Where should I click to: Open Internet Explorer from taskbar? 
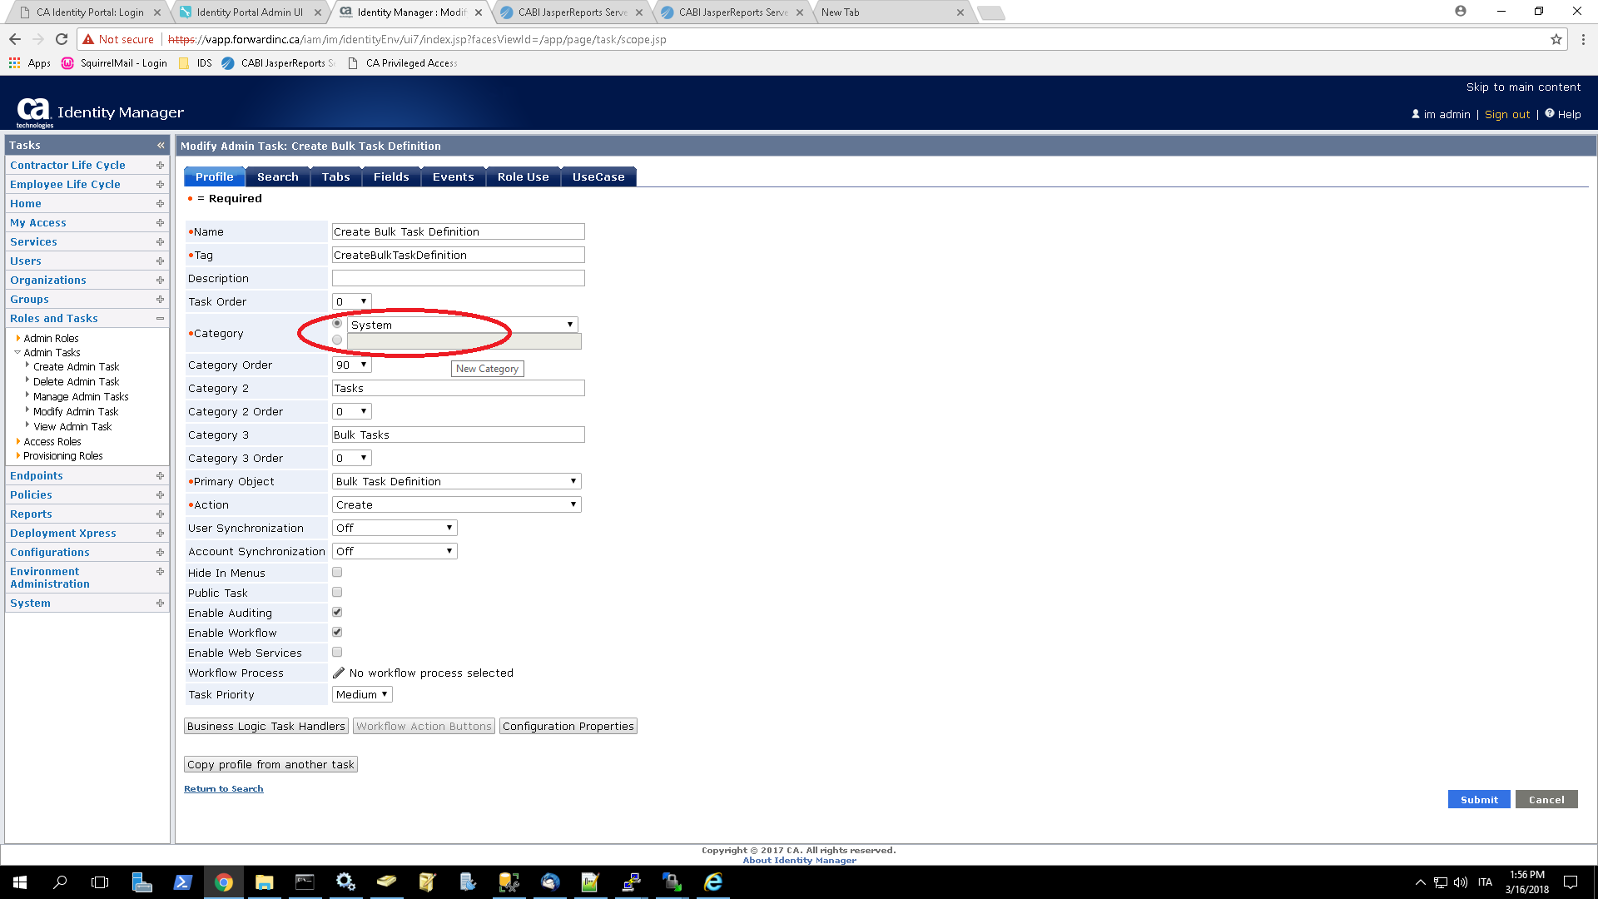(713, 882)
